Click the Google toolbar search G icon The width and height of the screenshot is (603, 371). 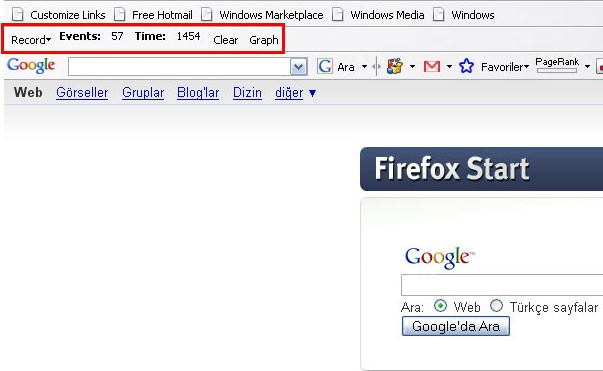(x=325, y=67)
